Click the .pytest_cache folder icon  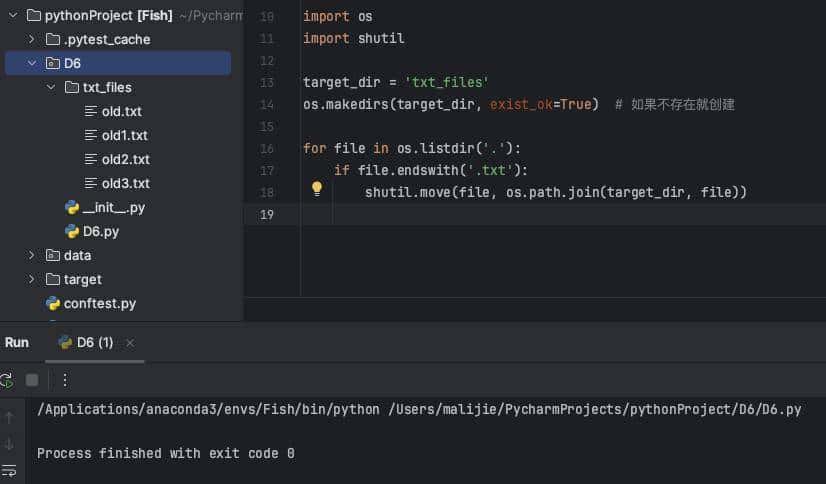(x=53, y=39)
